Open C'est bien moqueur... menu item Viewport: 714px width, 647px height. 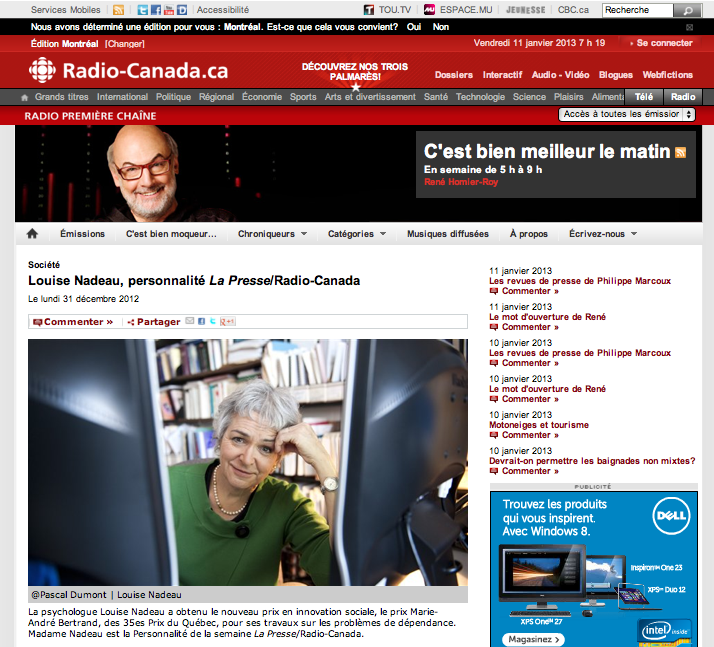point(171,234)
